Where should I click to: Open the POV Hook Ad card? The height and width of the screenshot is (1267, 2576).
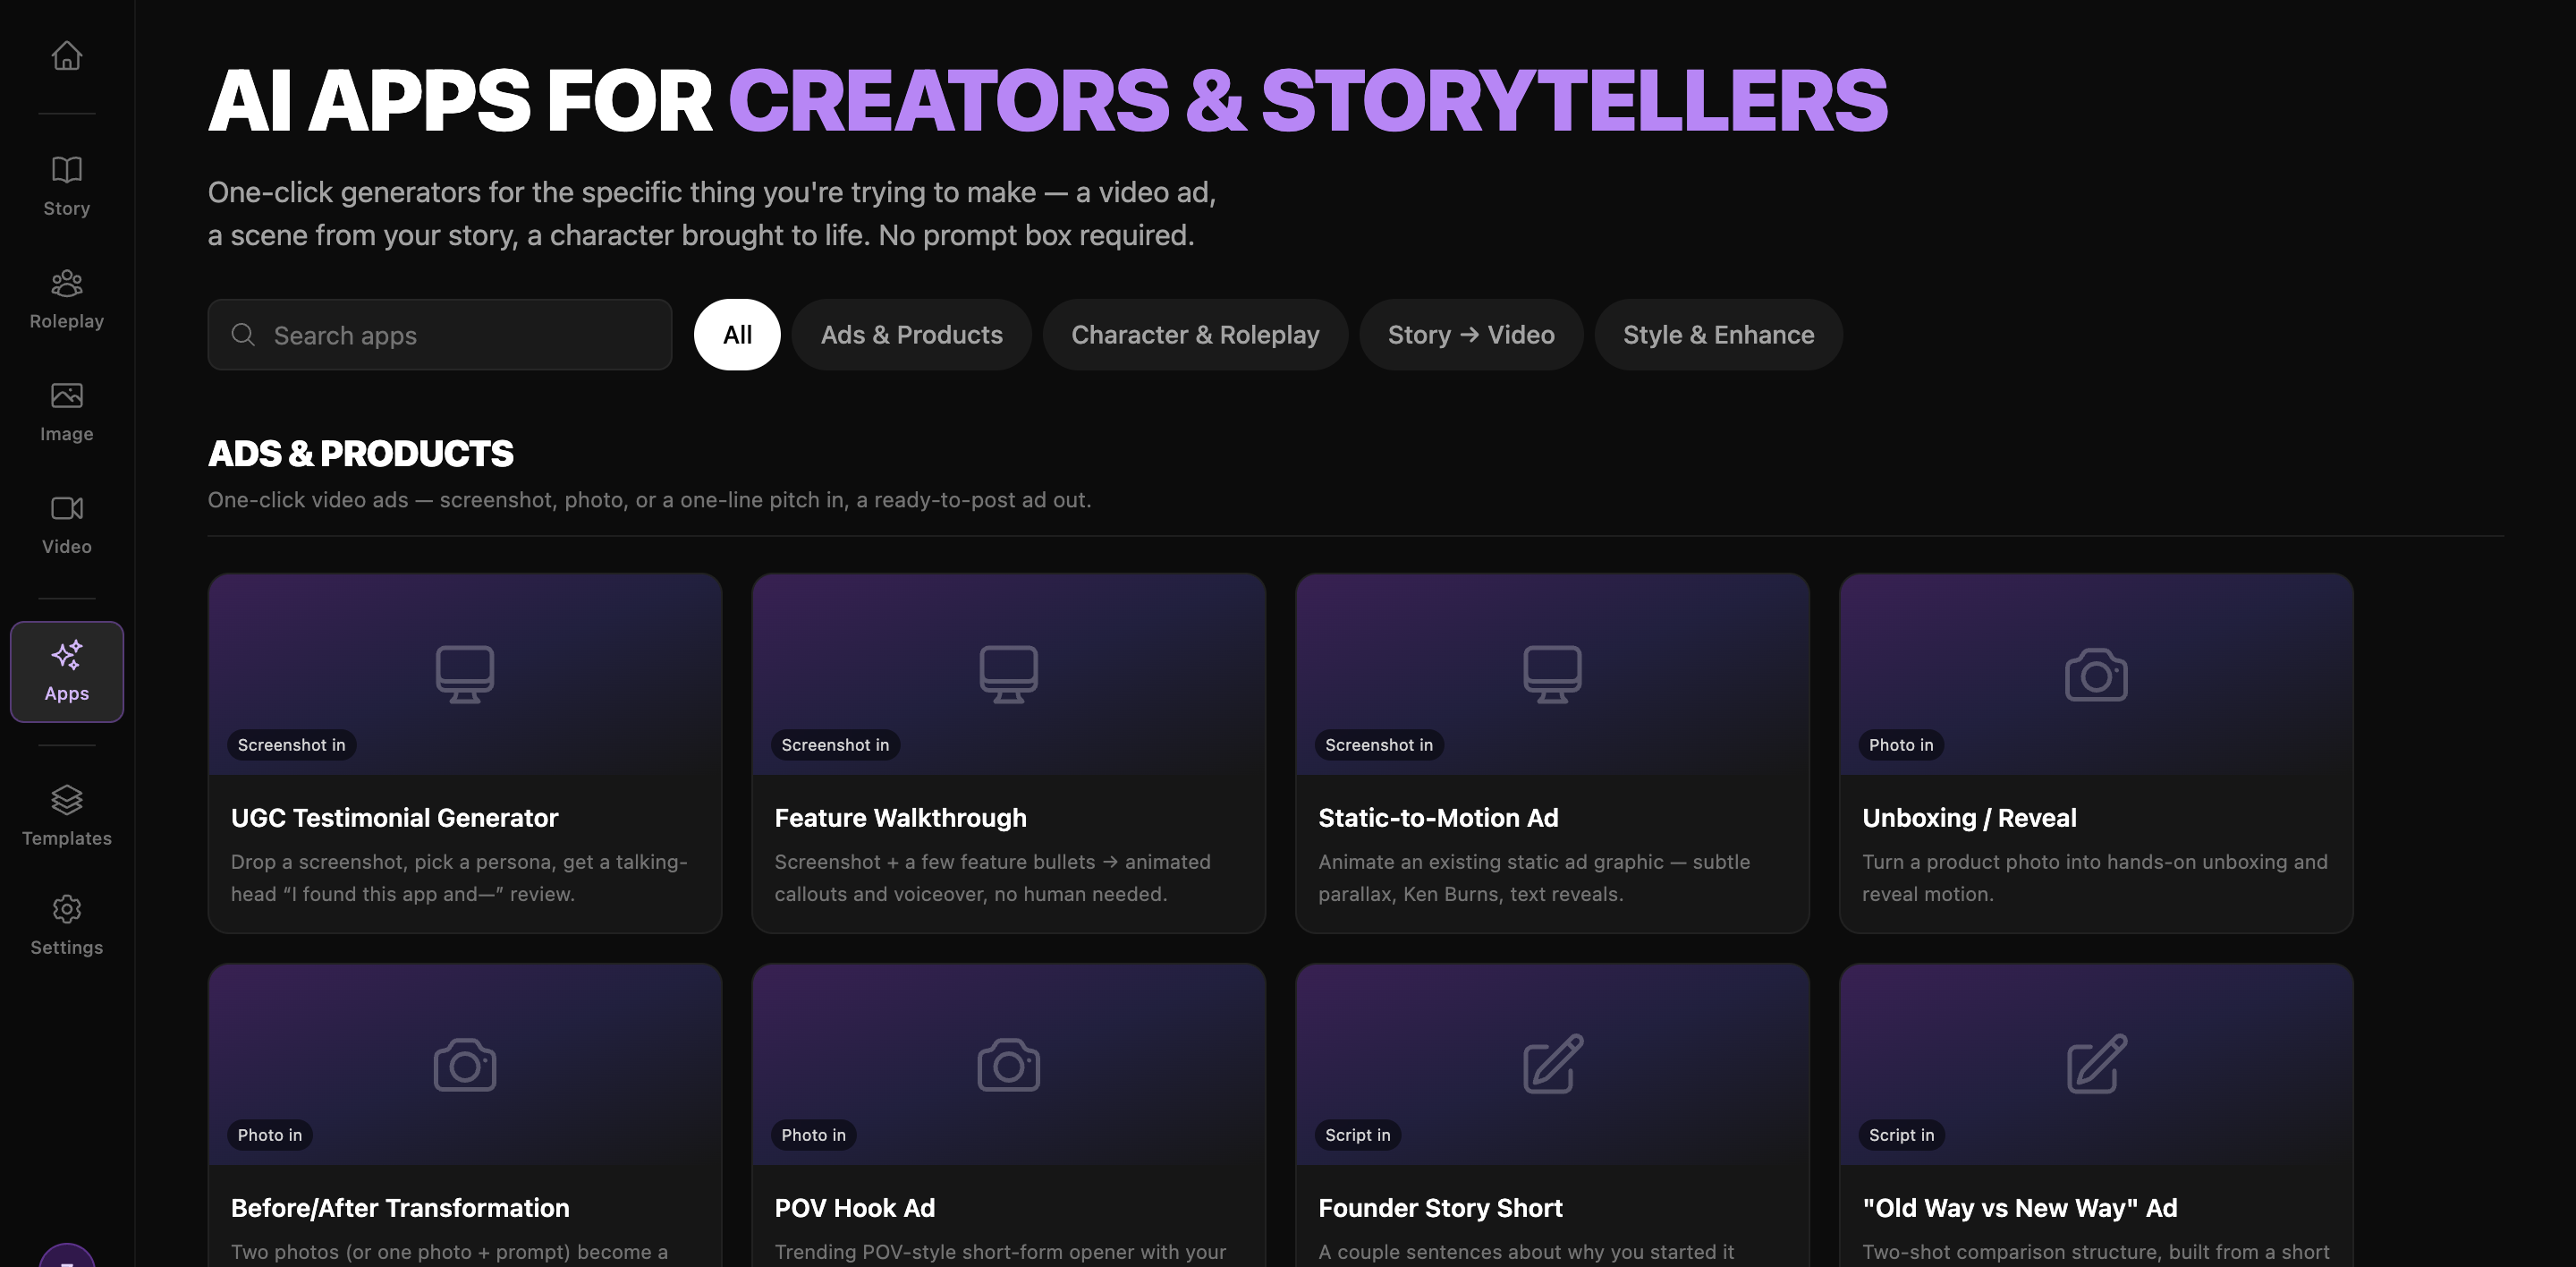(x=1008, y=1115)
